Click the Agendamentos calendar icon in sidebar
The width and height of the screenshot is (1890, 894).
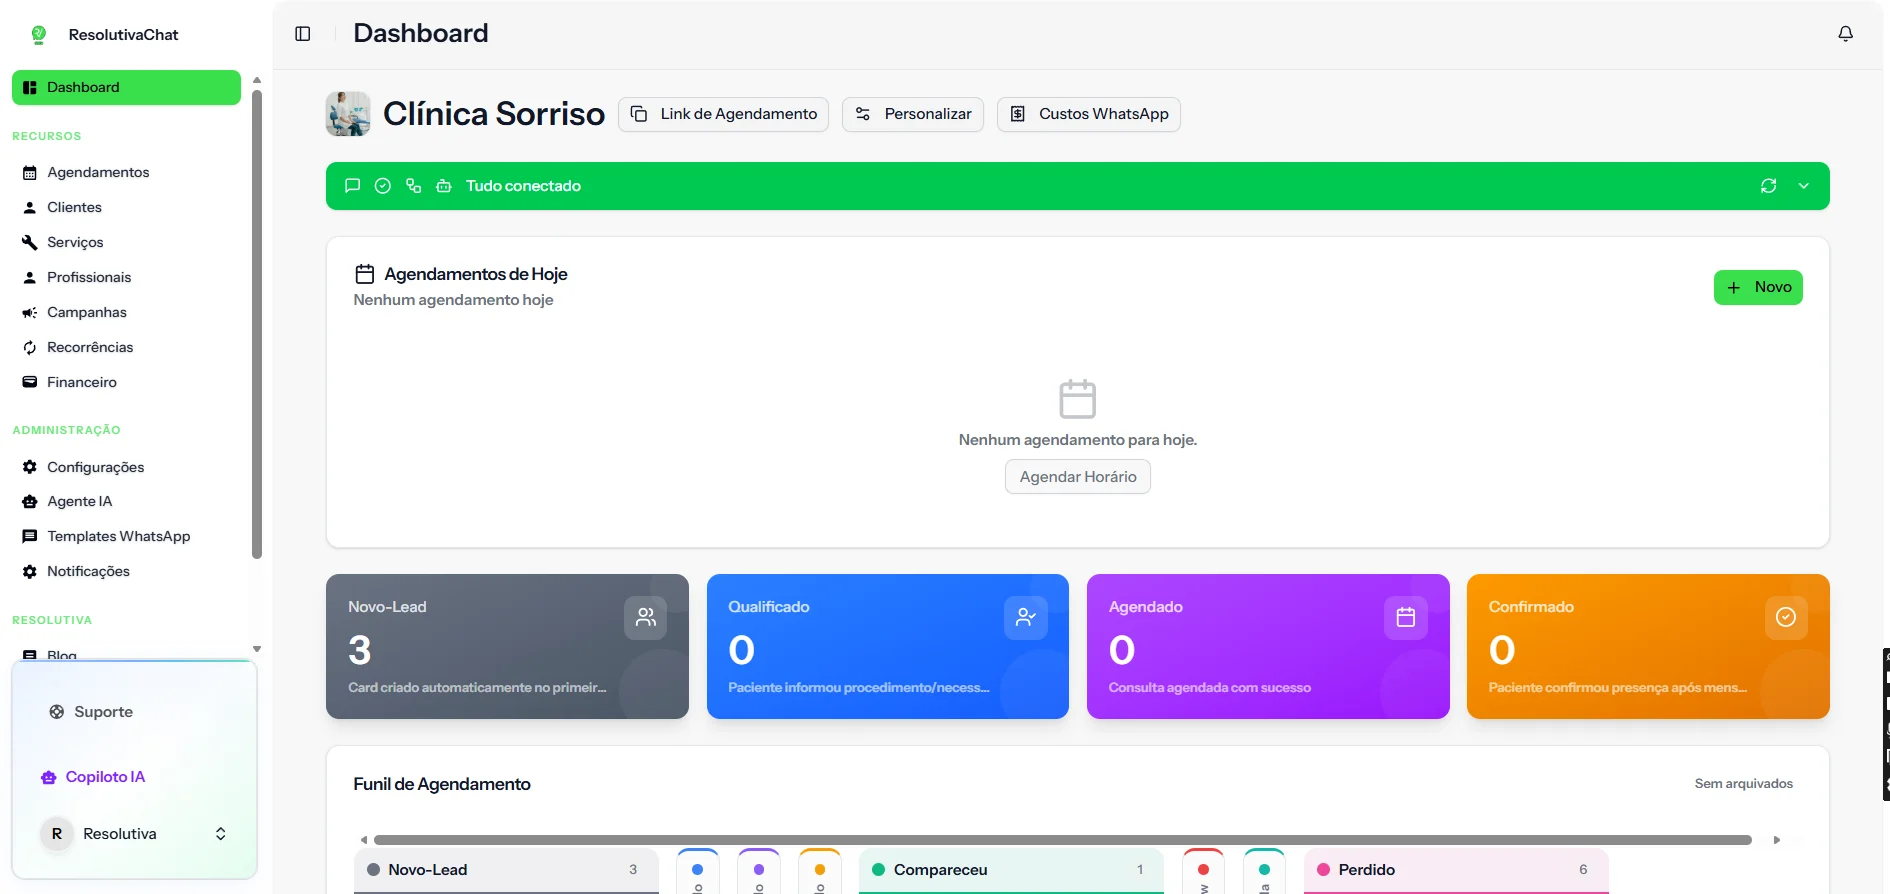(30, 172)
